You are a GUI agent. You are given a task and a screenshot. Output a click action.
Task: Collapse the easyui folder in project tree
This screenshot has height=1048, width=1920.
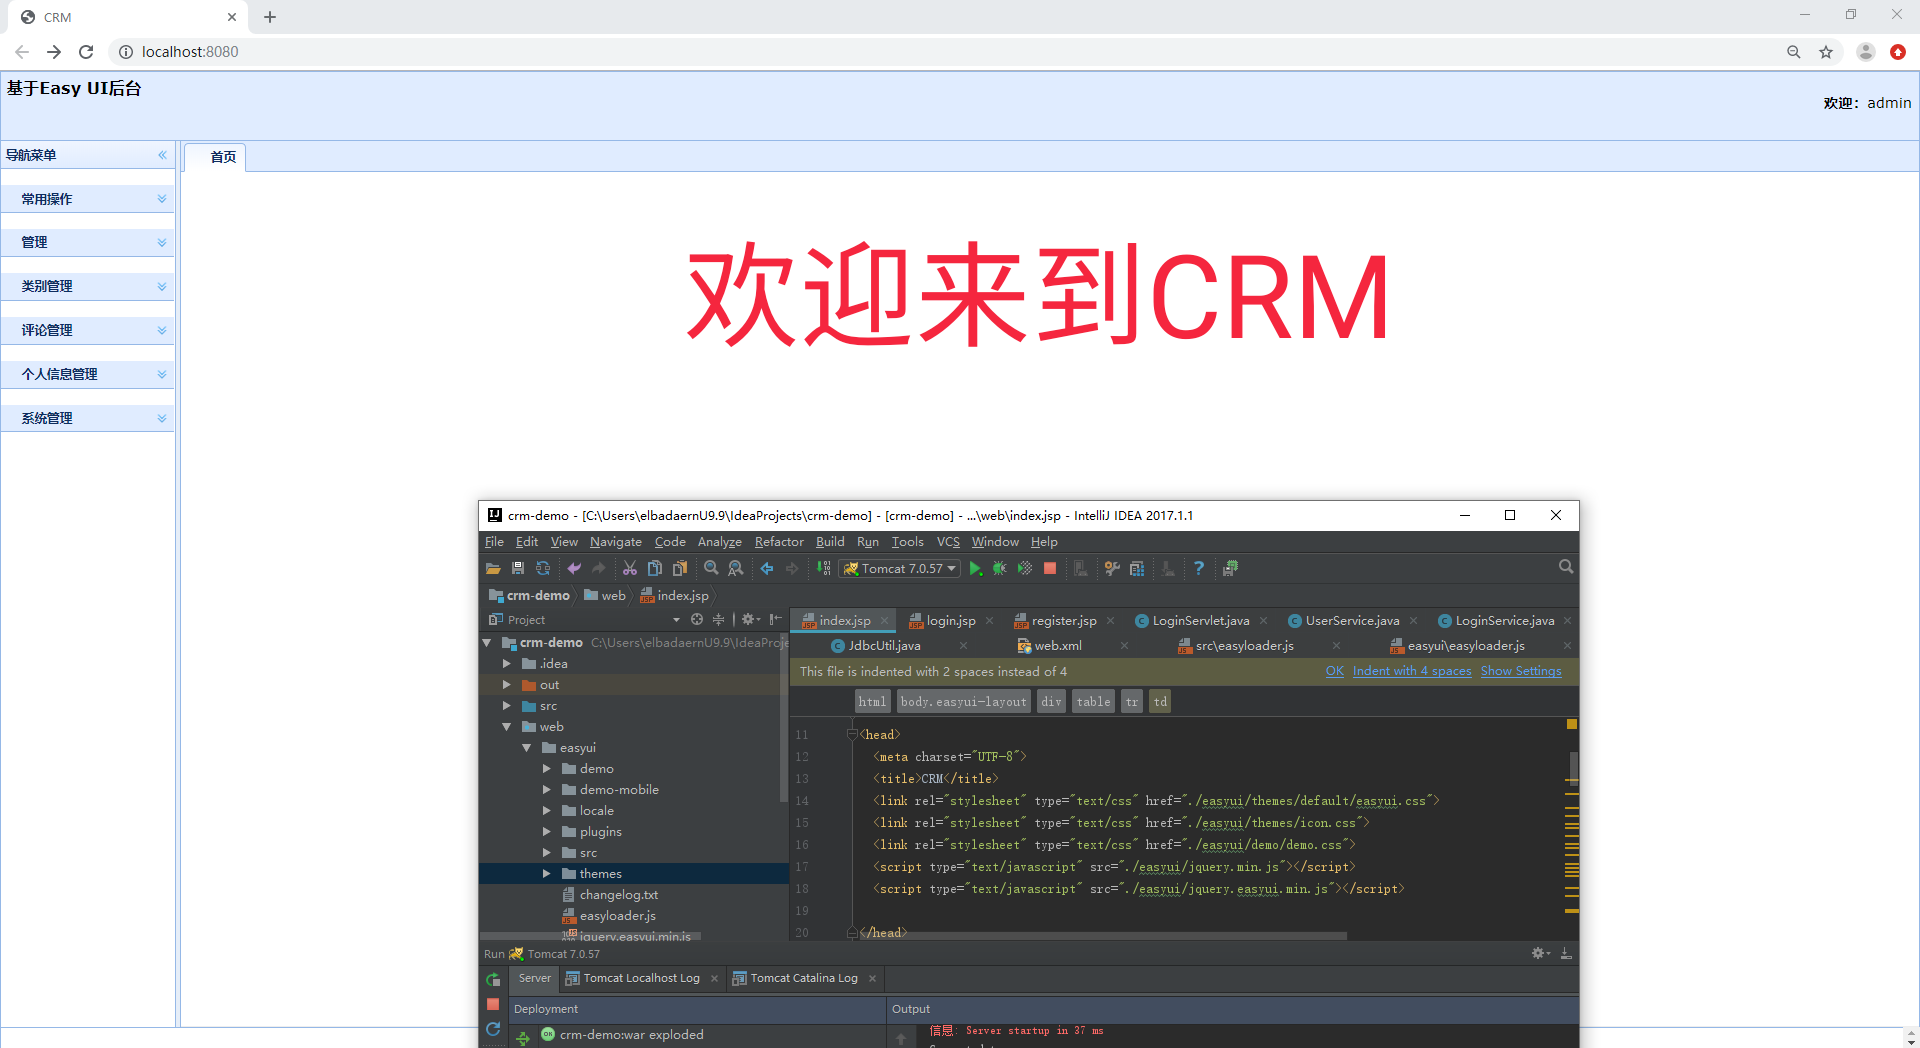[526, 747]
